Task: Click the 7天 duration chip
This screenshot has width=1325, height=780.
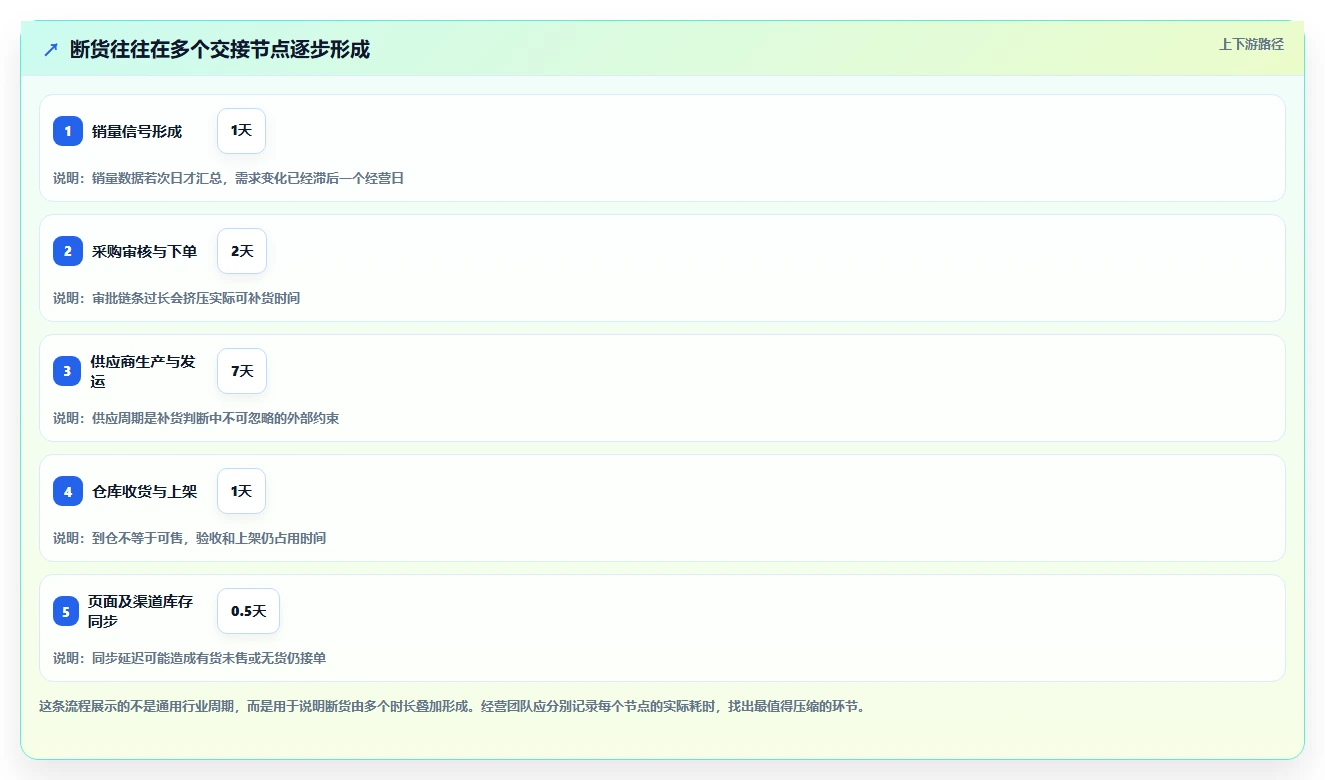Action: click(x=242, y=371)
